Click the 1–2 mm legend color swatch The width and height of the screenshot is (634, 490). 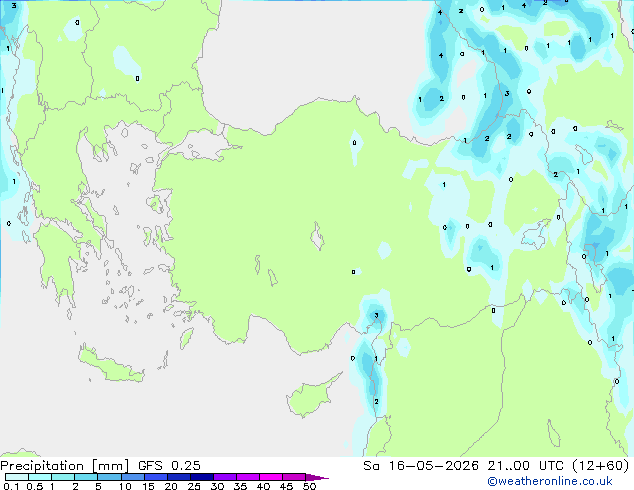[63, 477]
